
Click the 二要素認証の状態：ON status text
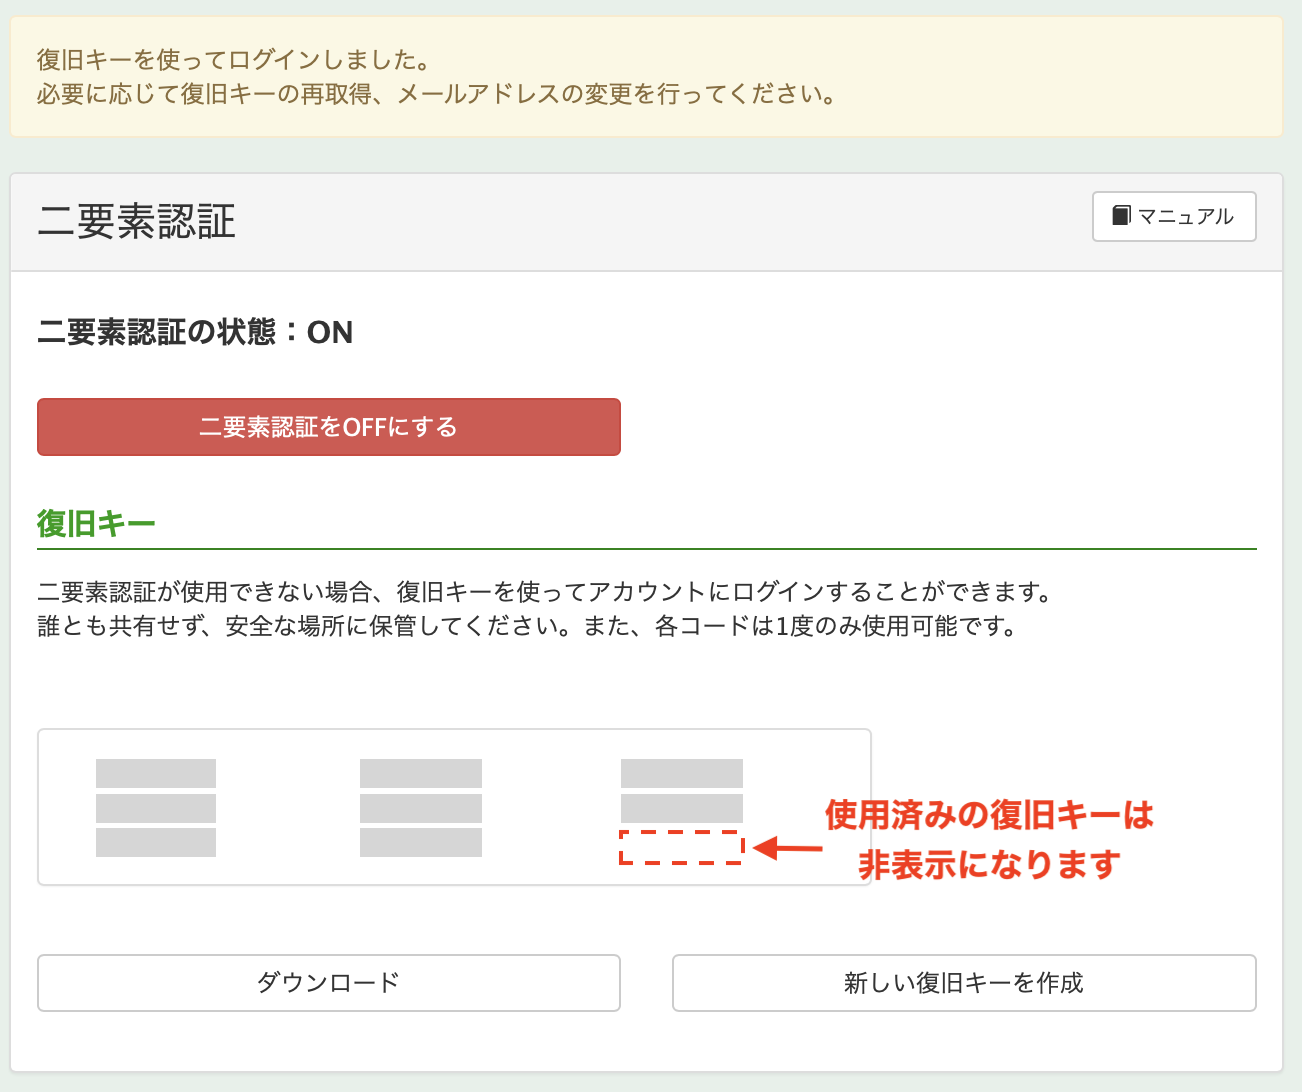tap(194, 332)
